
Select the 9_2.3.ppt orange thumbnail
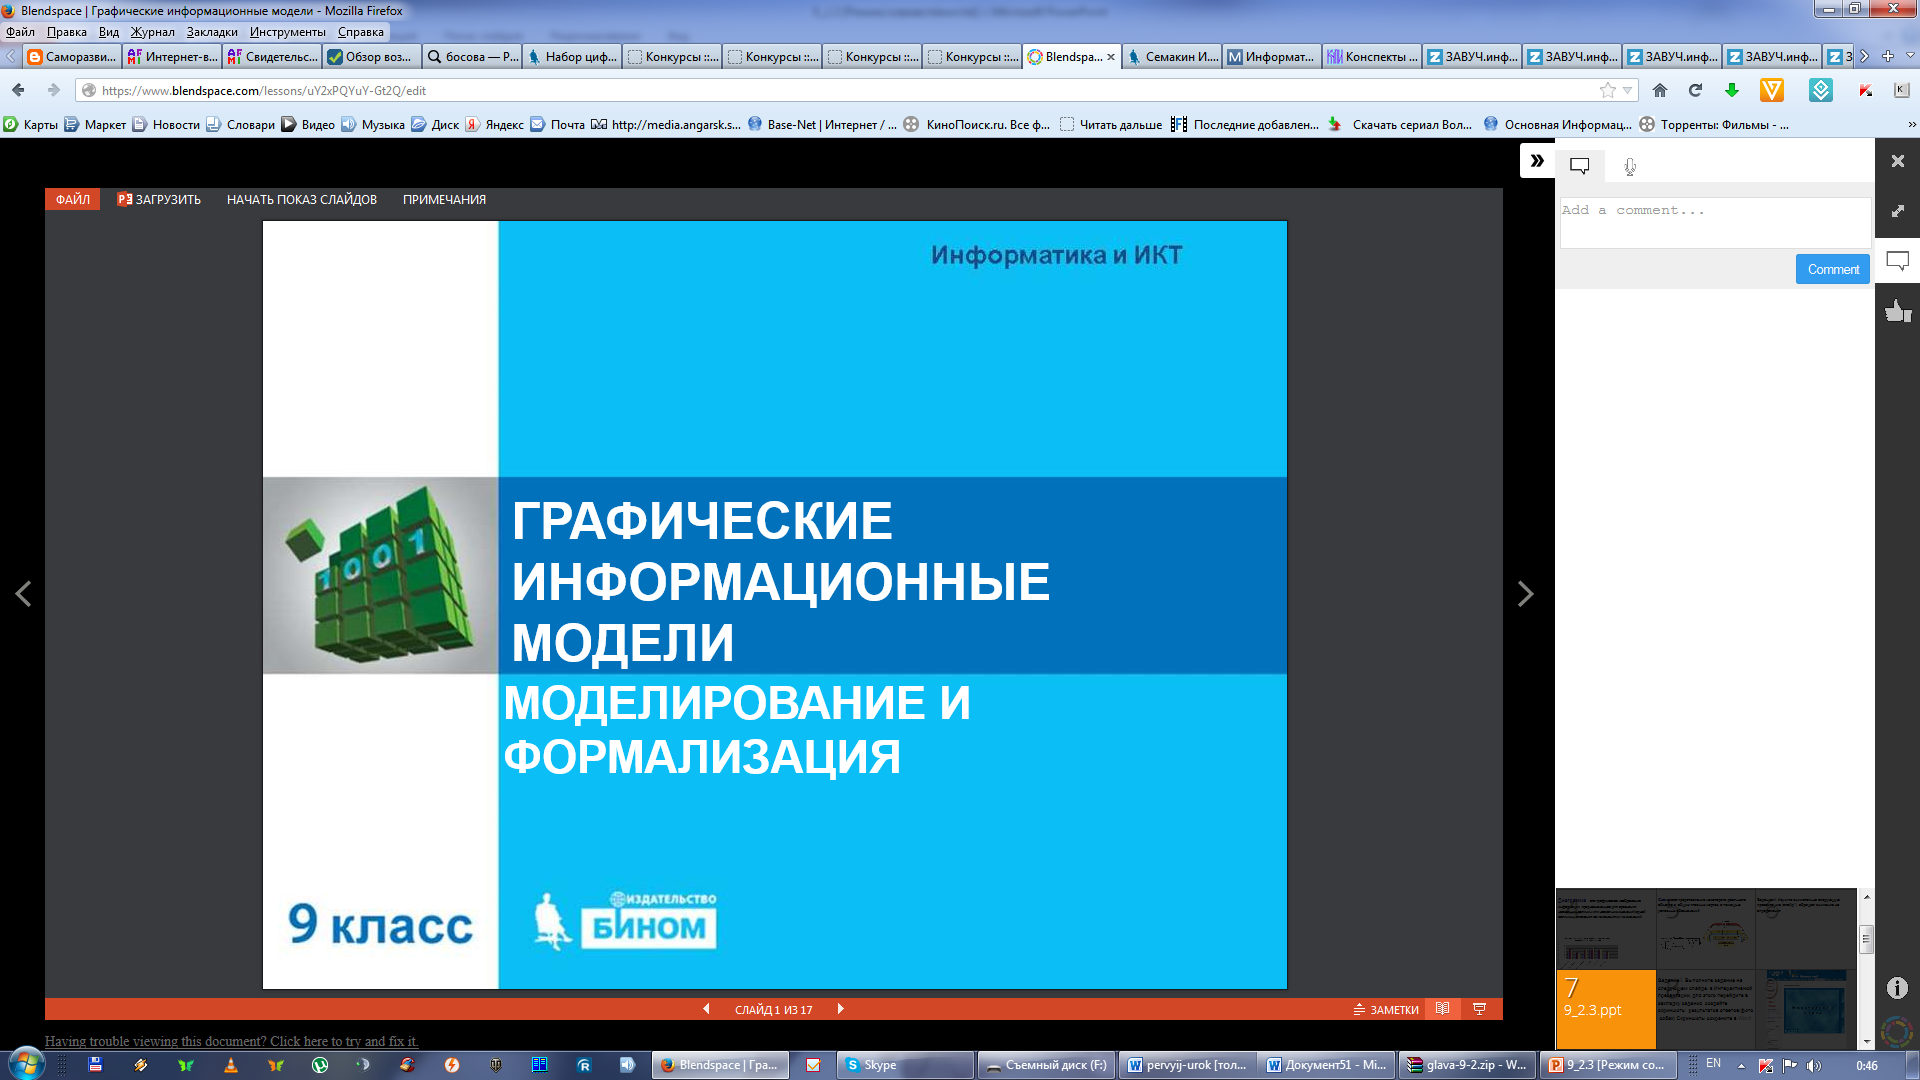click(x=1605, y=1009)
